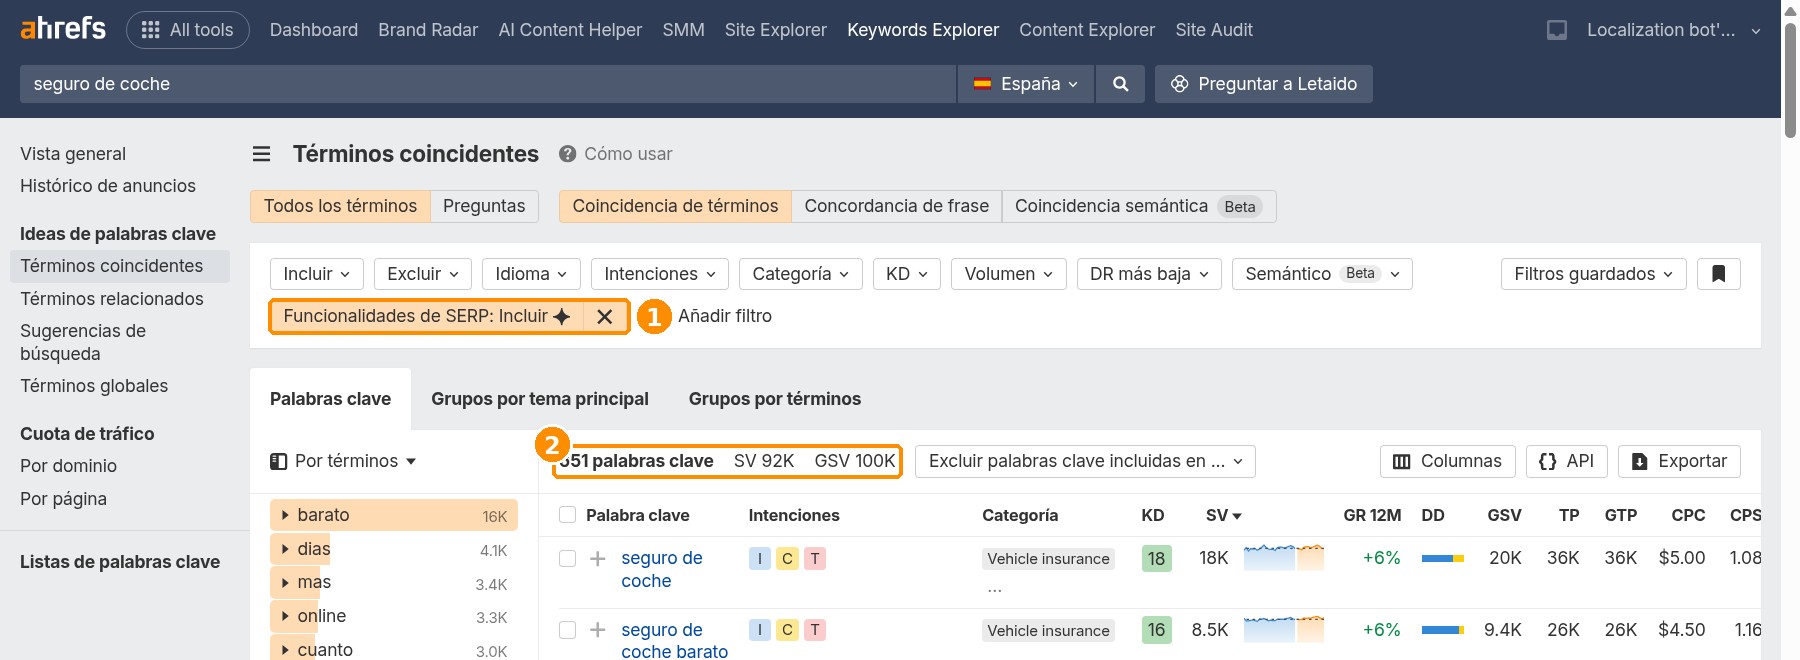Click the seguro de coche keyword link
Image resolution: width=1800 pixels, height=660 pixels.
pyautogui.click(x=661, y=569)
